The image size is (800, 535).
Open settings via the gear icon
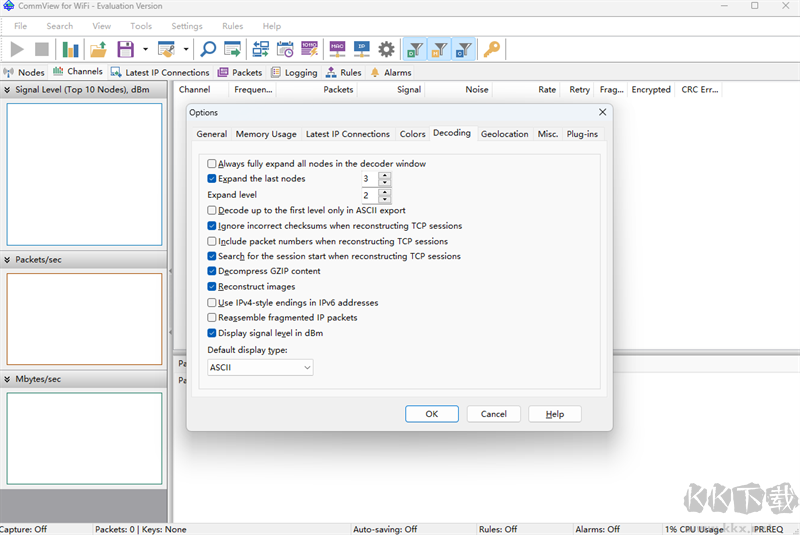[x=386, y=49]
